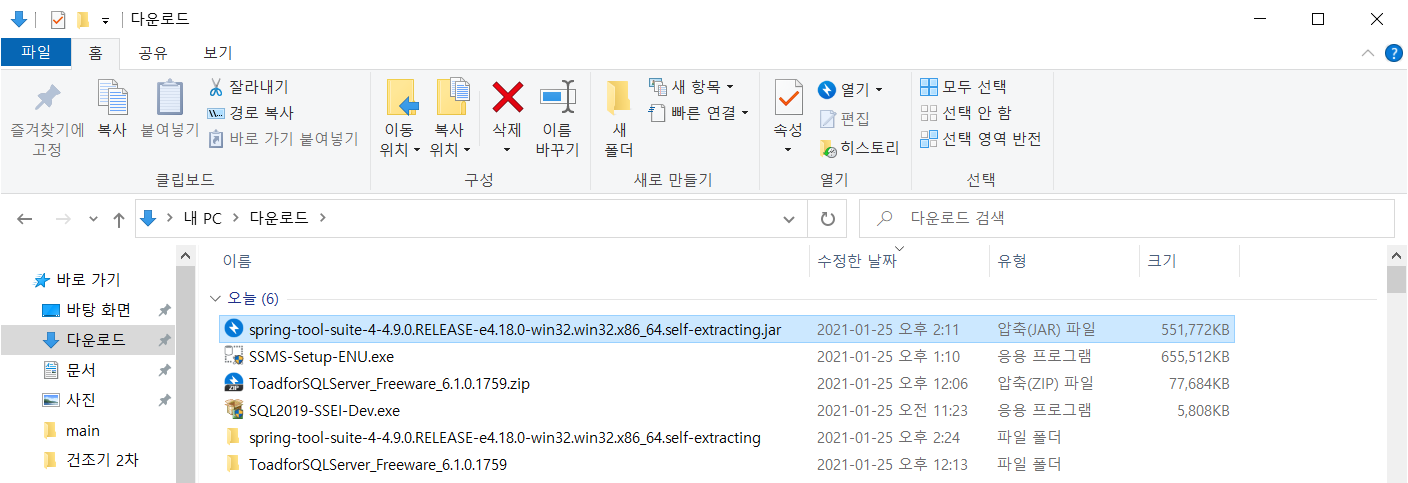
Task: Click the SQL2019-SSEI-Dev.exe file icon
Action: 234,410
